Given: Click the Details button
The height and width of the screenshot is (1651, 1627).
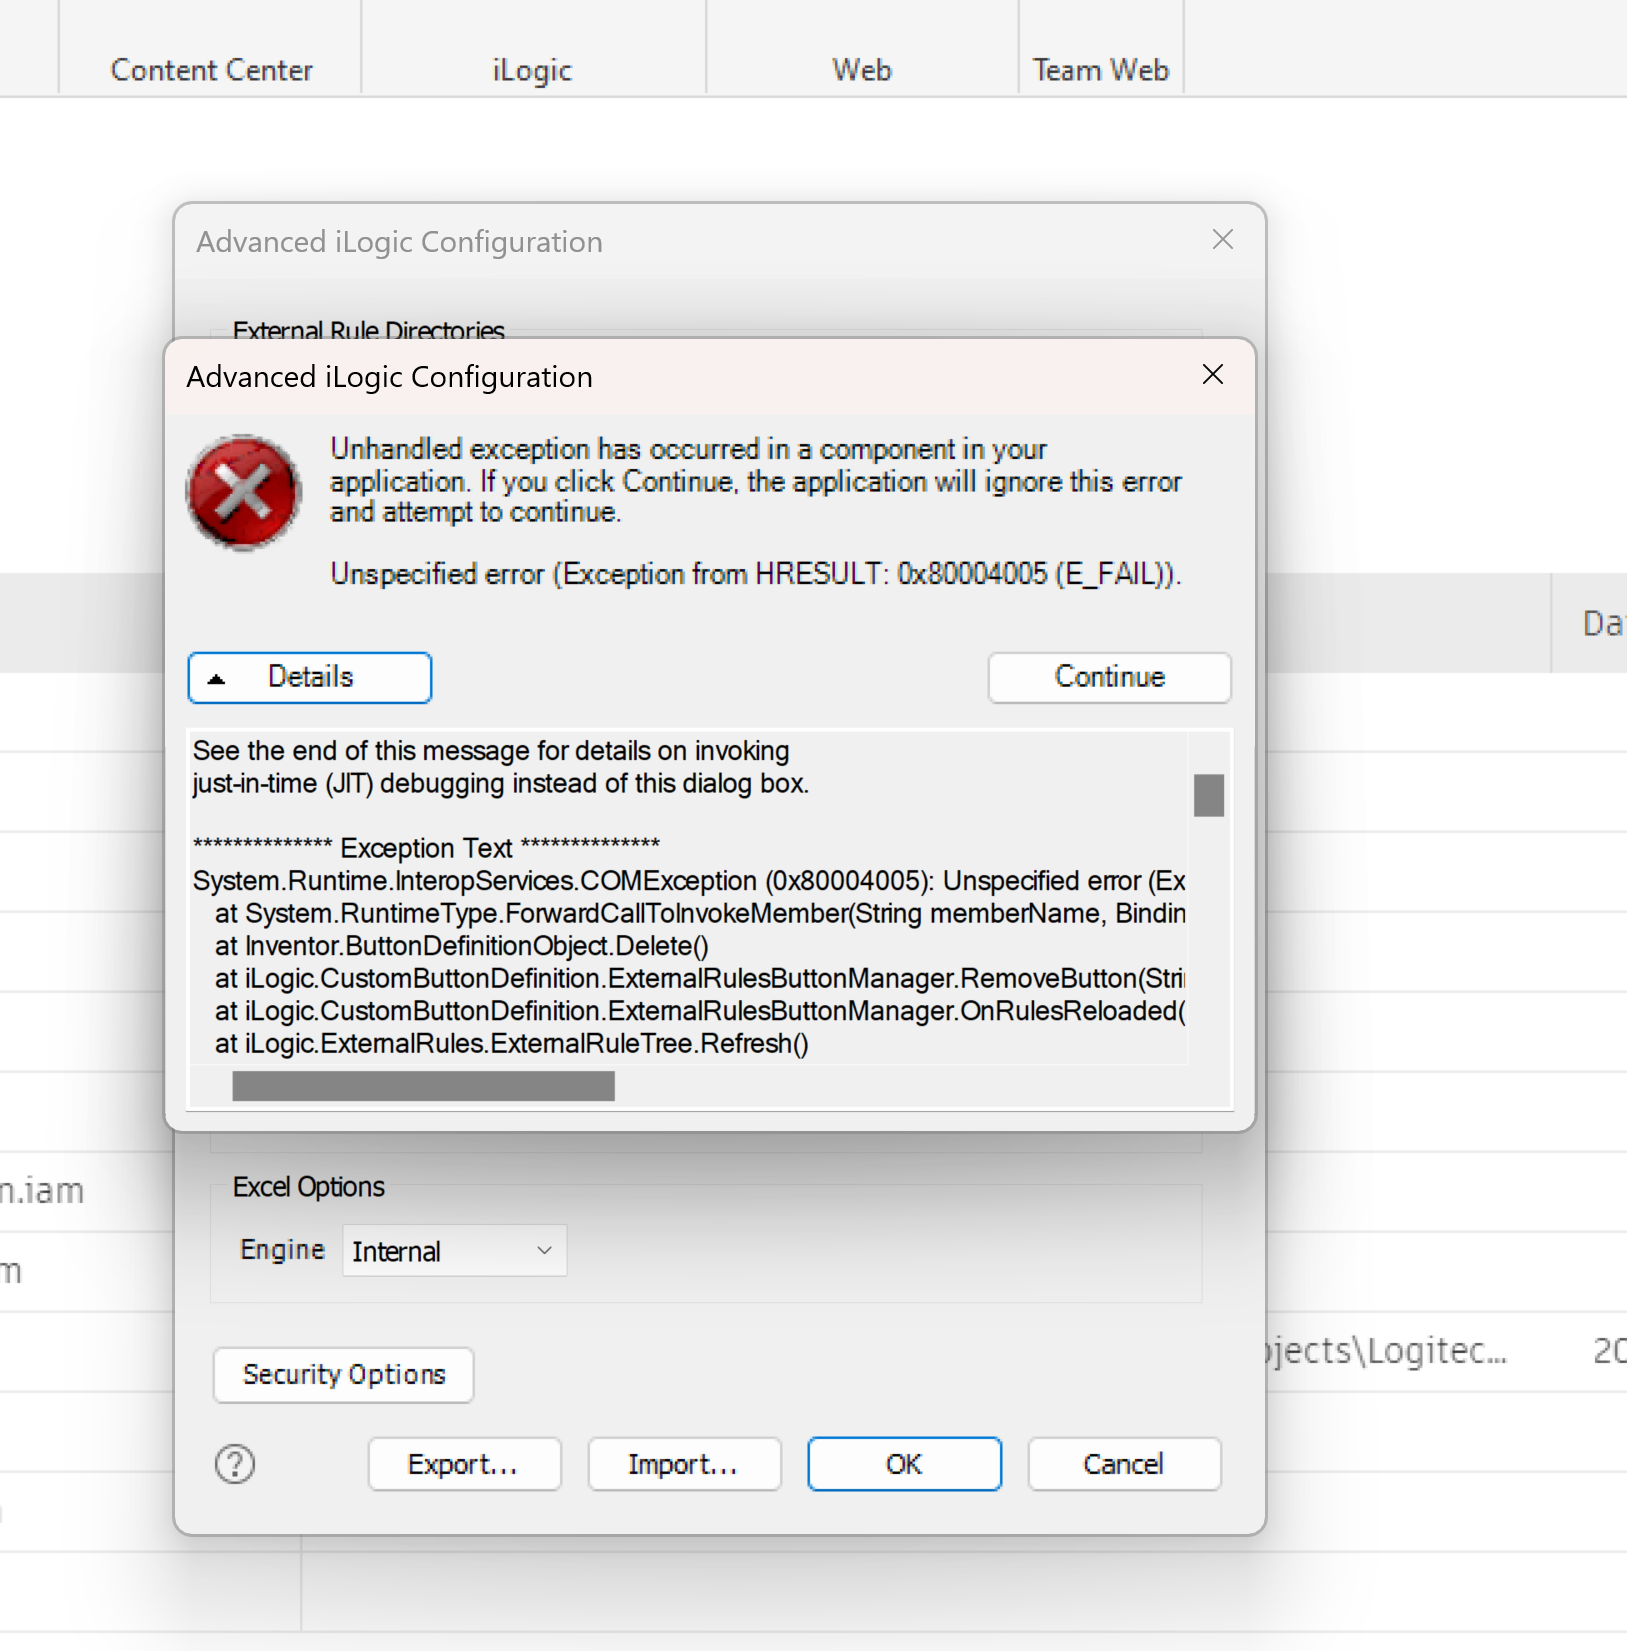Looking at the screenshot, I should (x=309, y=677).
